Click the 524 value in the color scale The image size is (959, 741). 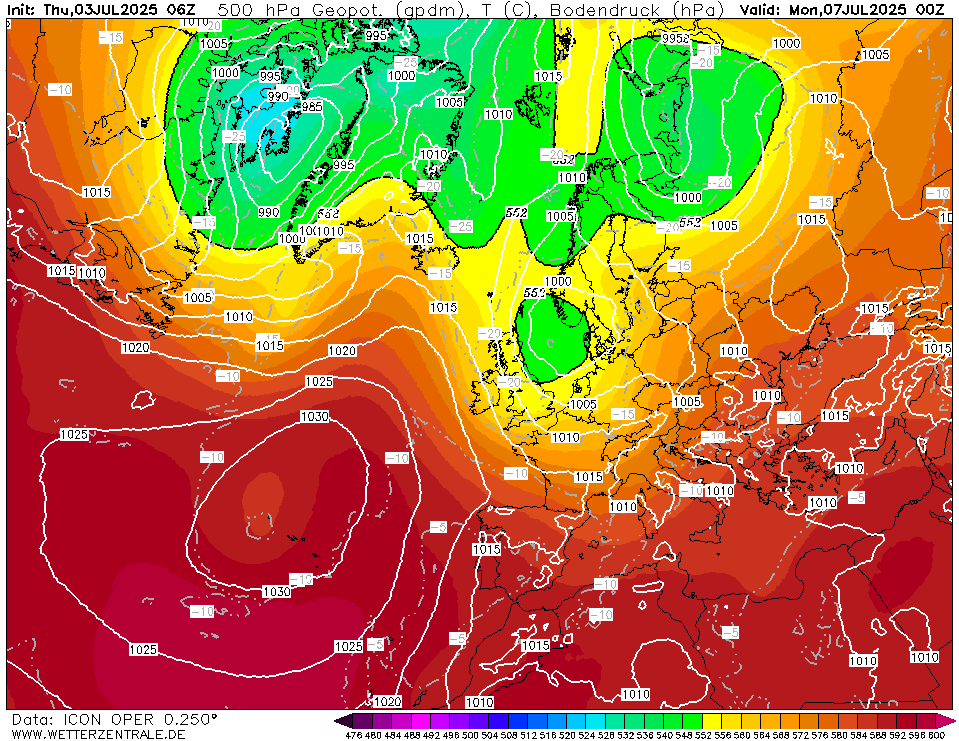click(x=587, y=735)
